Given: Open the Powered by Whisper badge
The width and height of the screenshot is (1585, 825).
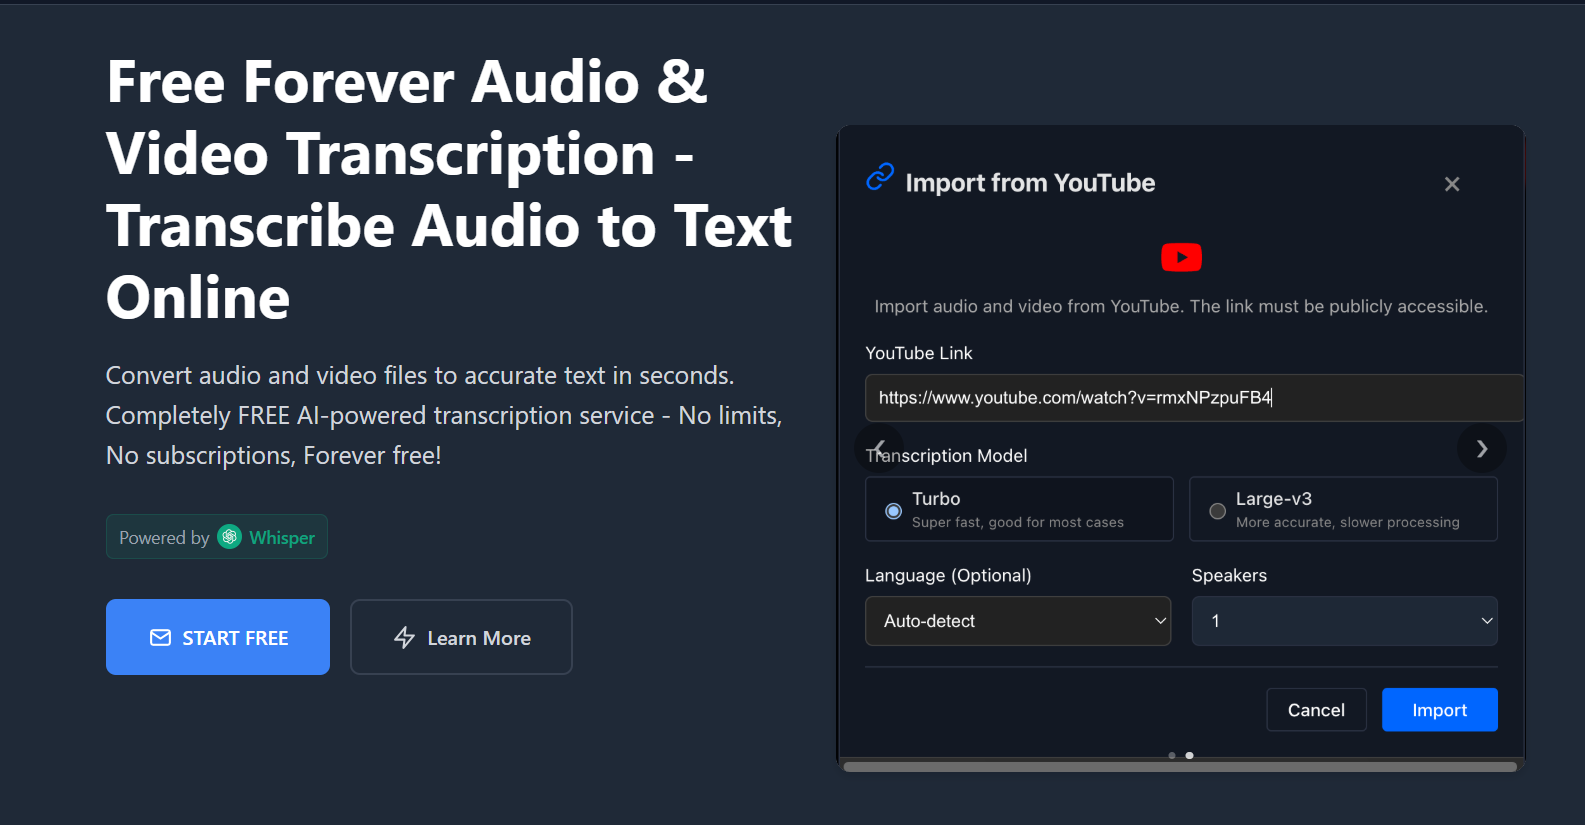Looking at the screenshot, I should coord(217,537).
